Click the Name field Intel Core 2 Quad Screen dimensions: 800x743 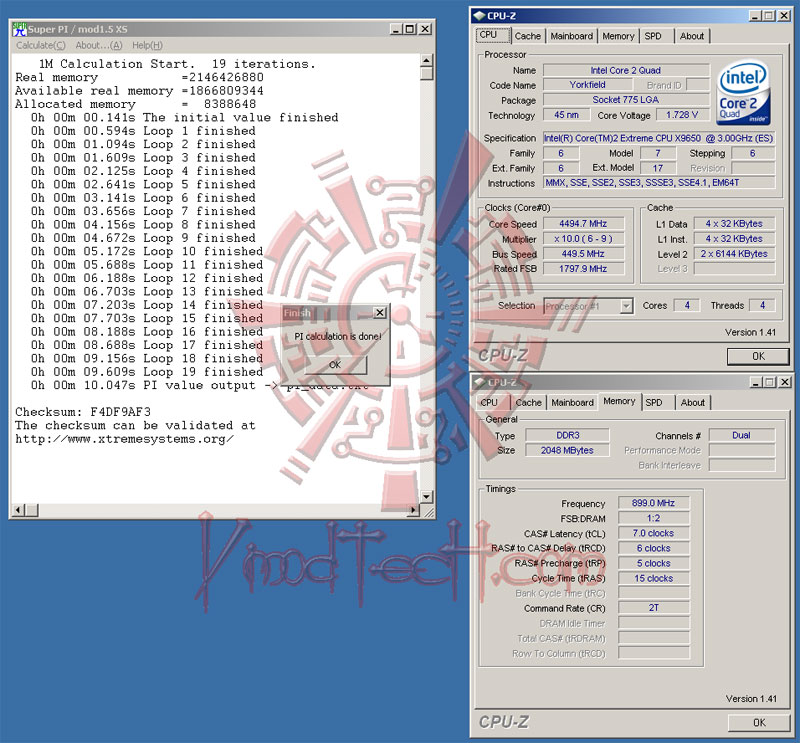click(x=626, y=70)
